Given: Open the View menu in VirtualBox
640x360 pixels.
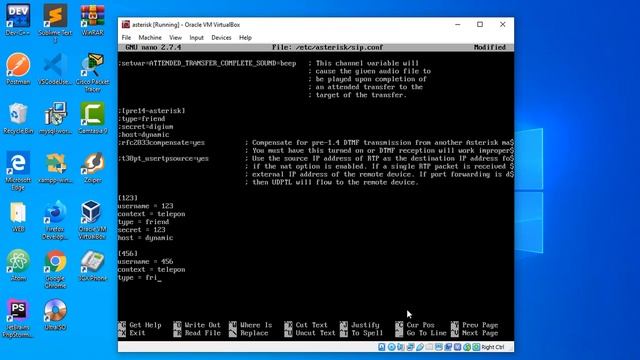Looking at the screenshot, I should [x=176, y=38].
